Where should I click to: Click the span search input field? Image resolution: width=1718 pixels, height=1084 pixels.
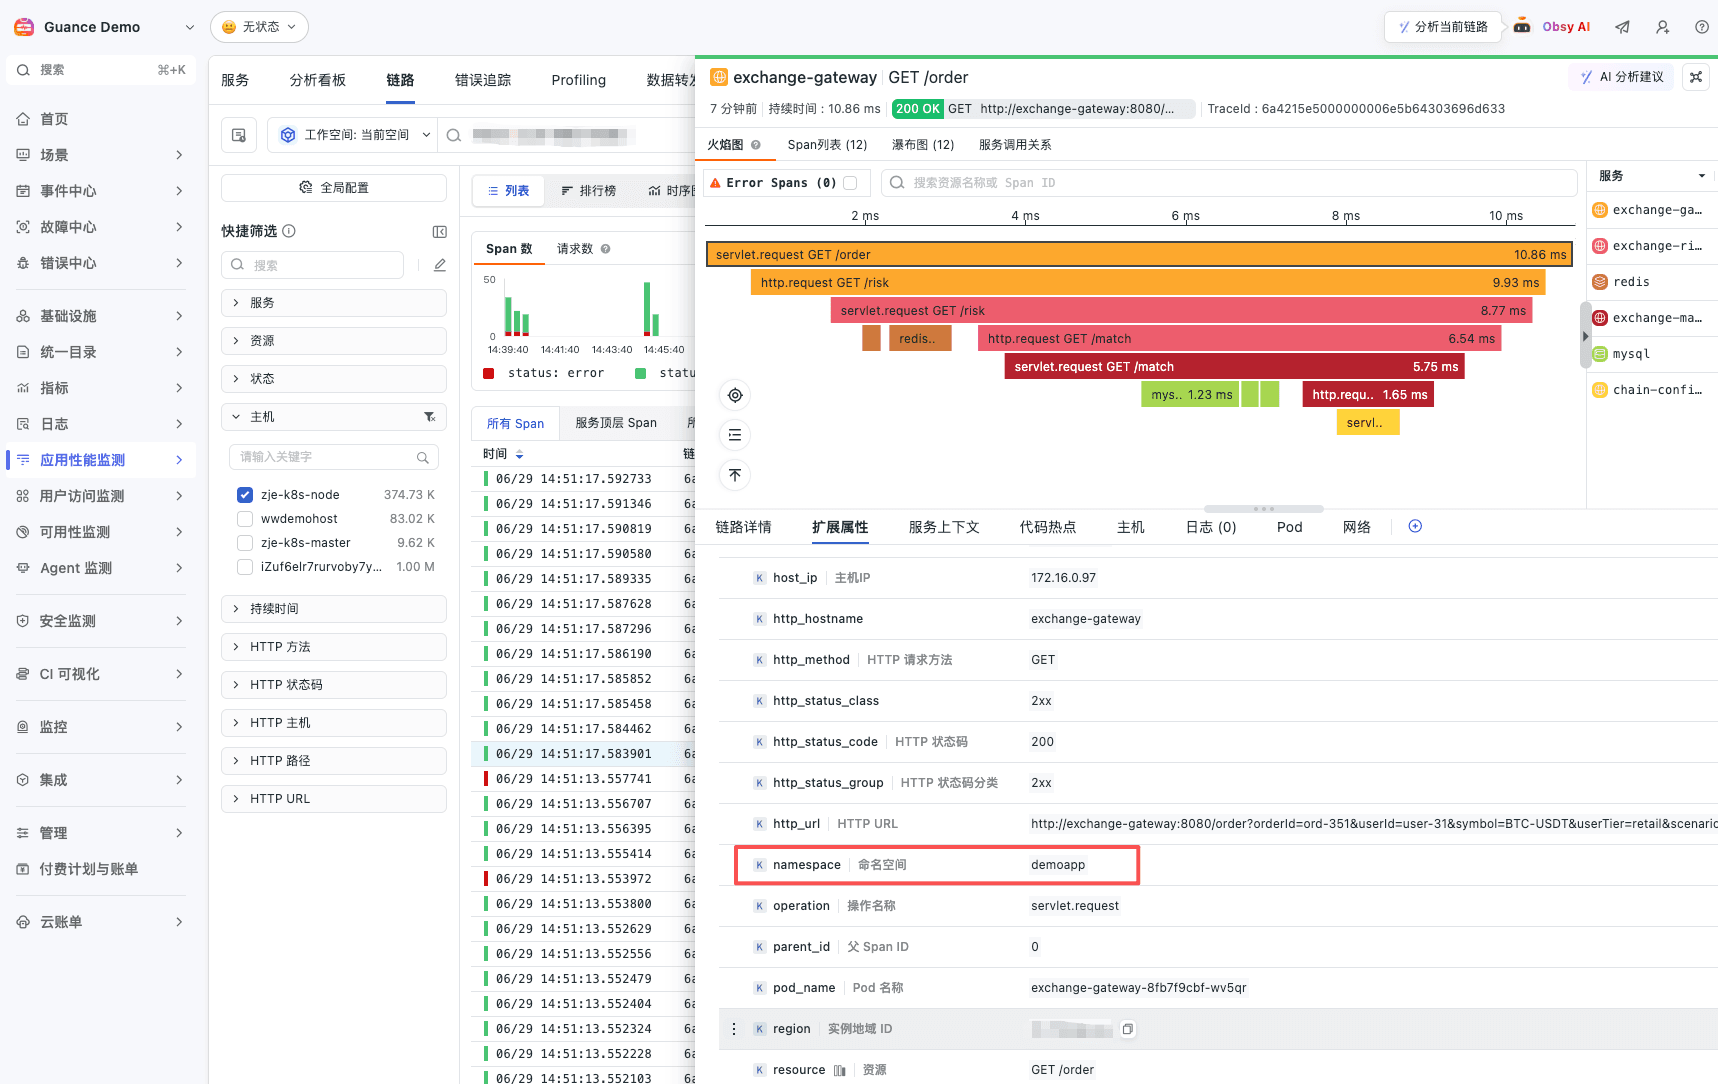click(1229, 183)
